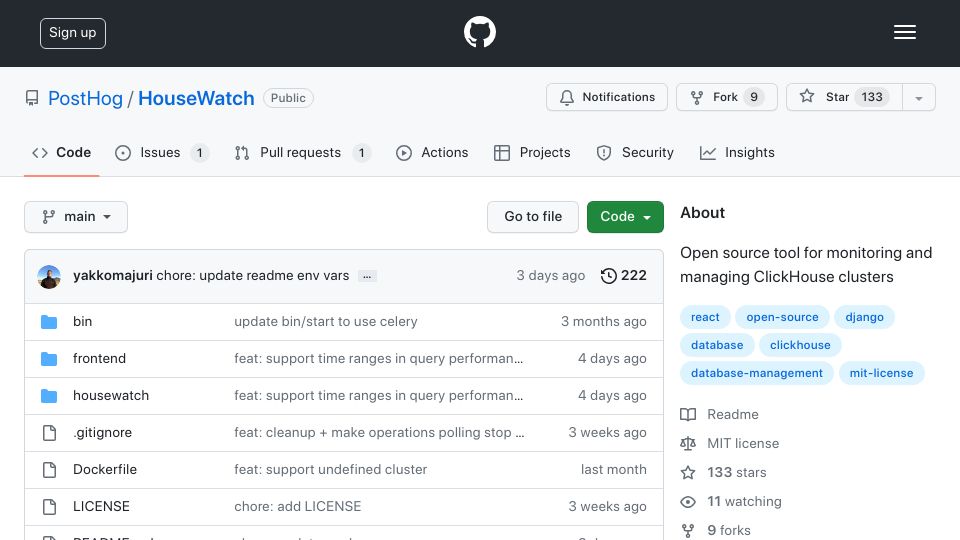Click the LICENSE file icon

[49, 506]
